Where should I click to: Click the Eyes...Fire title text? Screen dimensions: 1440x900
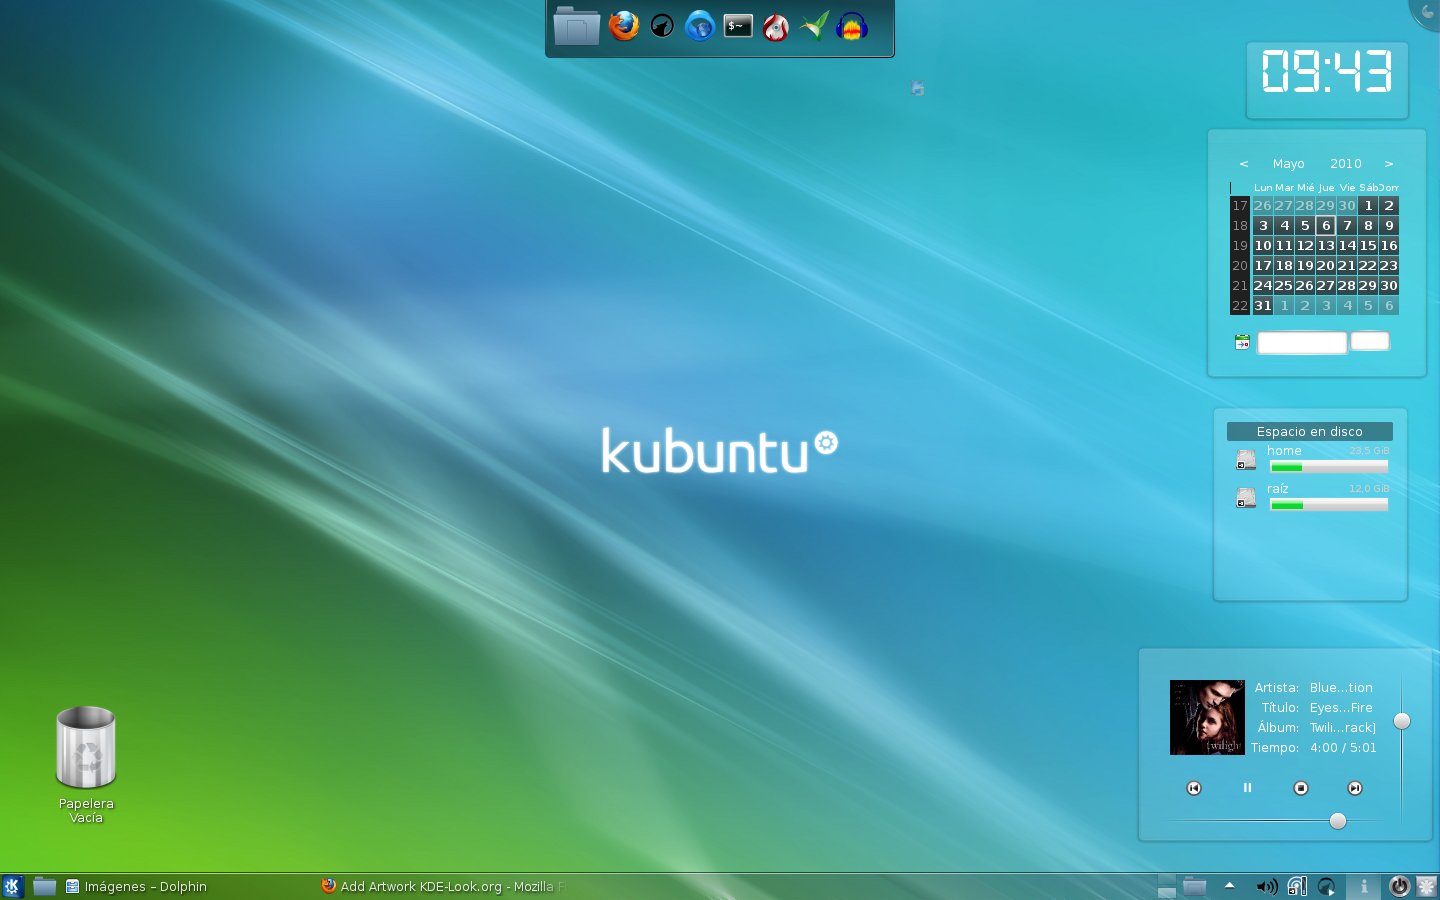coord(1341,707)
